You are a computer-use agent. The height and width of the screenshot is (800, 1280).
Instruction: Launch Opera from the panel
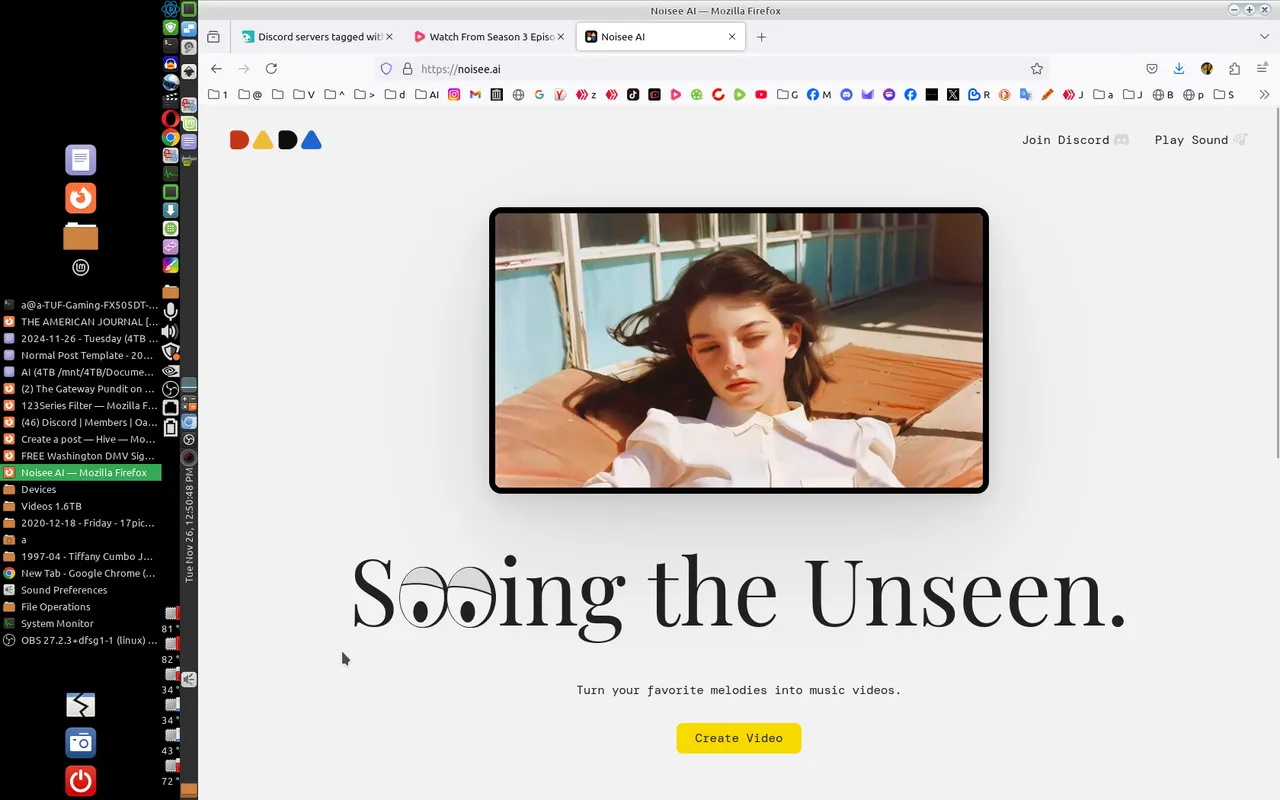tap(170, 118)
